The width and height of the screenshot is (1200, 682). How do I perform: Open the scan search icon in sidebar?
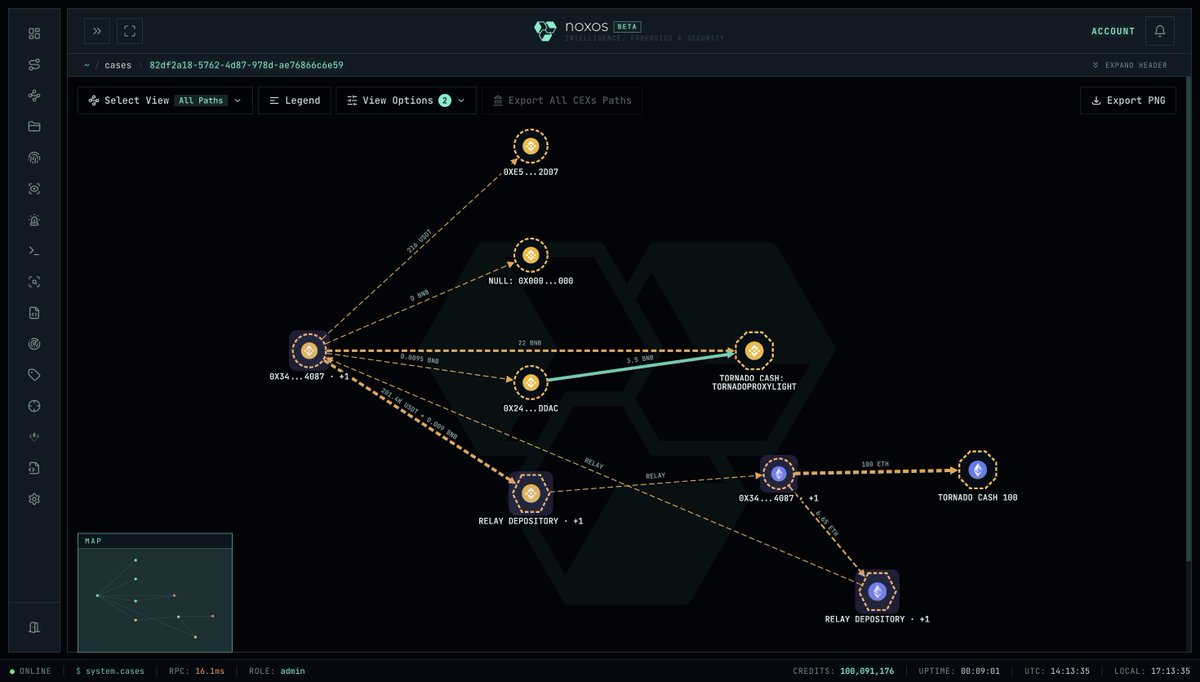point(34,282)
